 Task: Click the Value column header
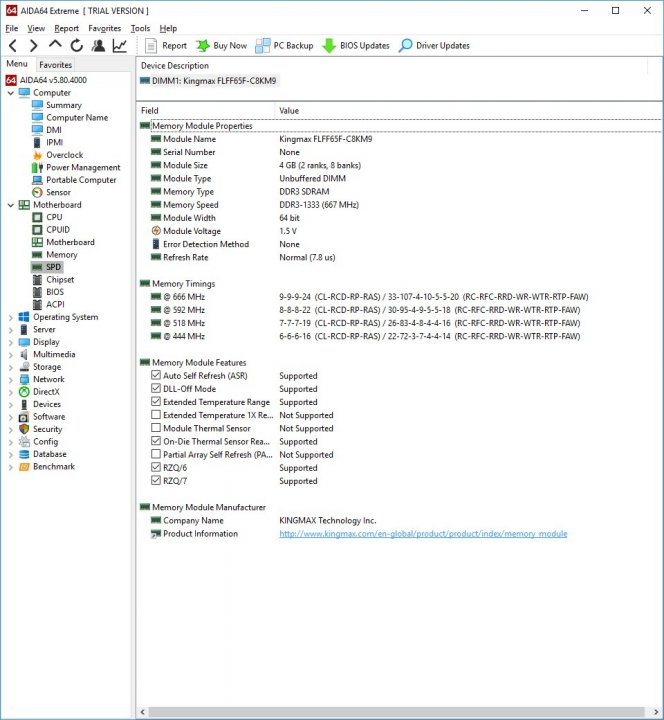pos(289,111)
